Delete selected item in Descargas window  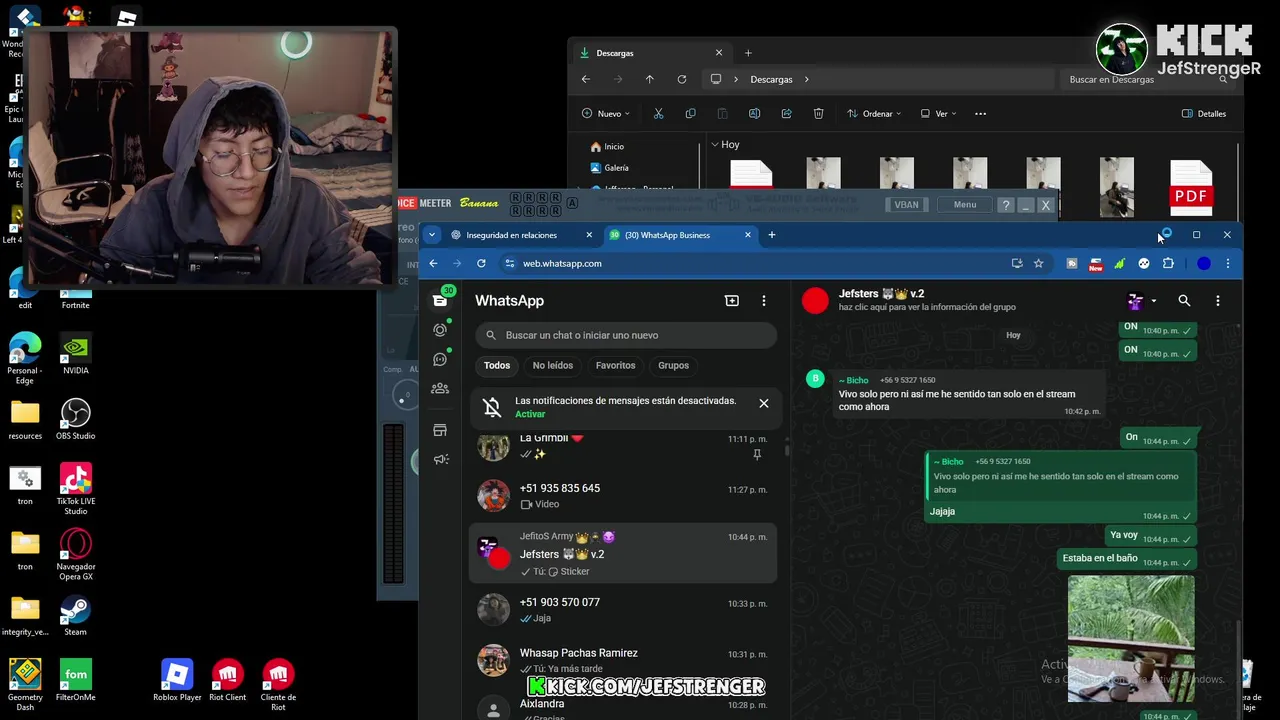tap(818, 114)
